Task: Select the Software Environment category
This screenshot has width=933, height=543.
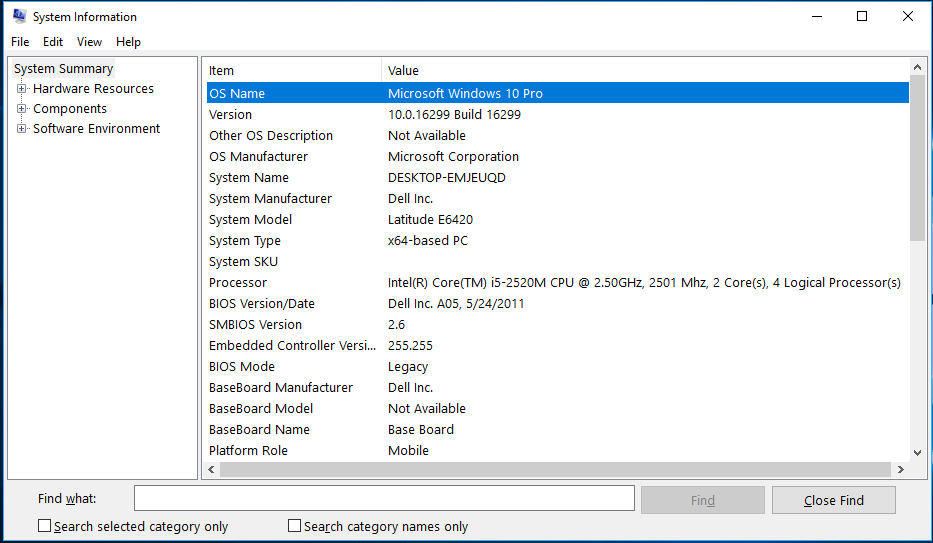Action: pyautogui.click(x=96, y=128)
